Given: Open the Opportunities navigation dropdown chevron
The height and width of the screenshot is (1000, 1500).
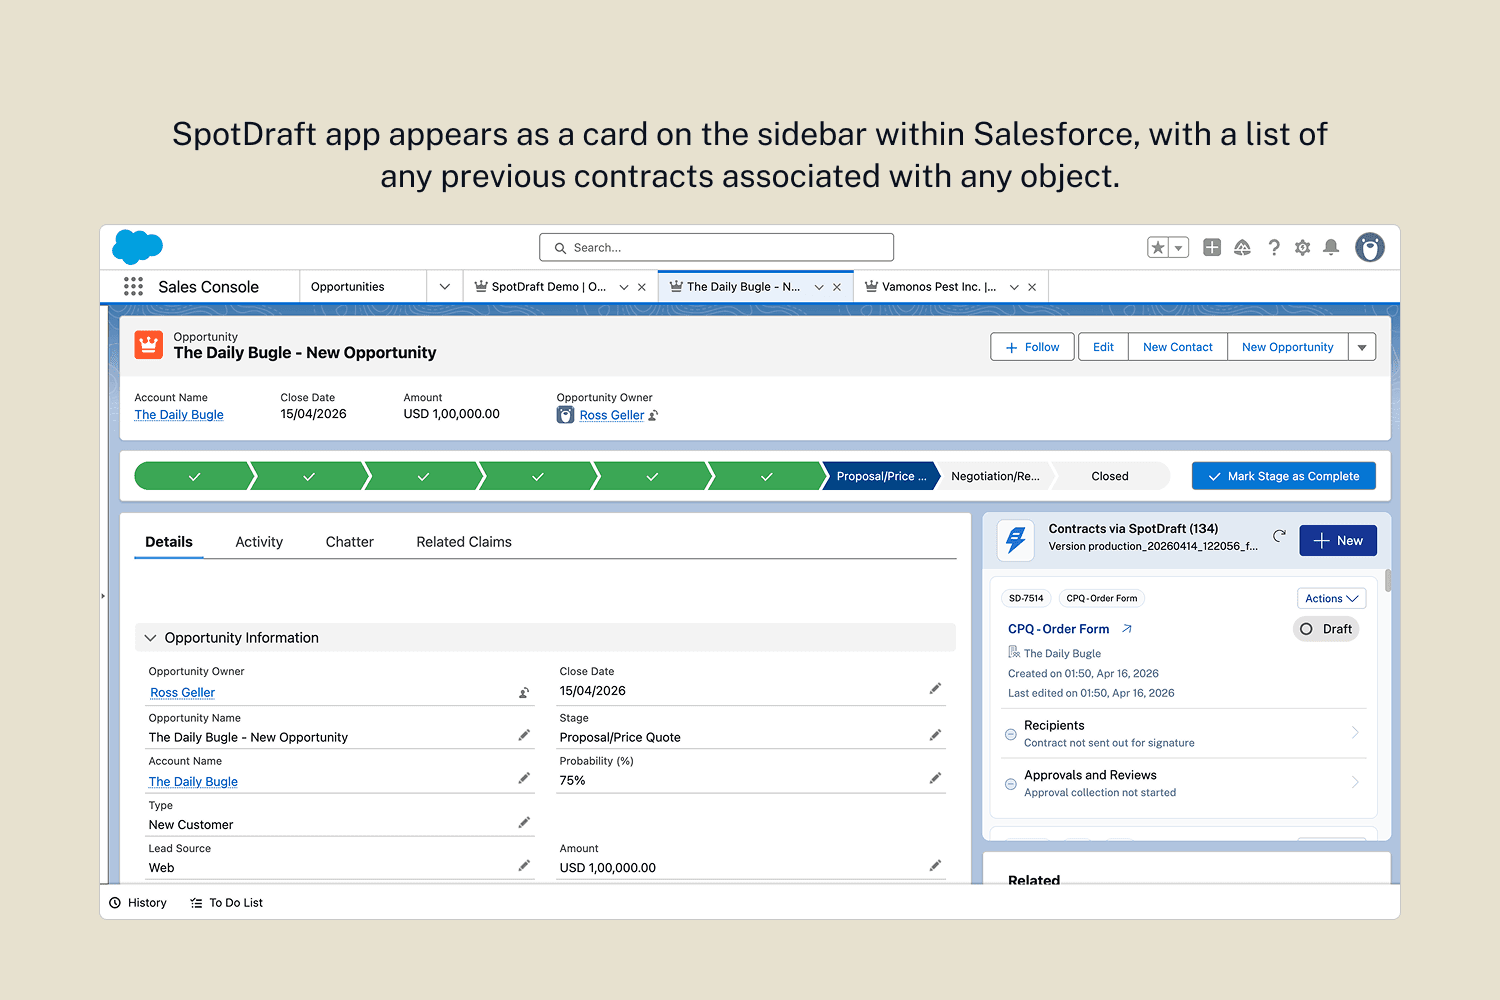Looking at the screenshot, I should click(x=445, y=287).
